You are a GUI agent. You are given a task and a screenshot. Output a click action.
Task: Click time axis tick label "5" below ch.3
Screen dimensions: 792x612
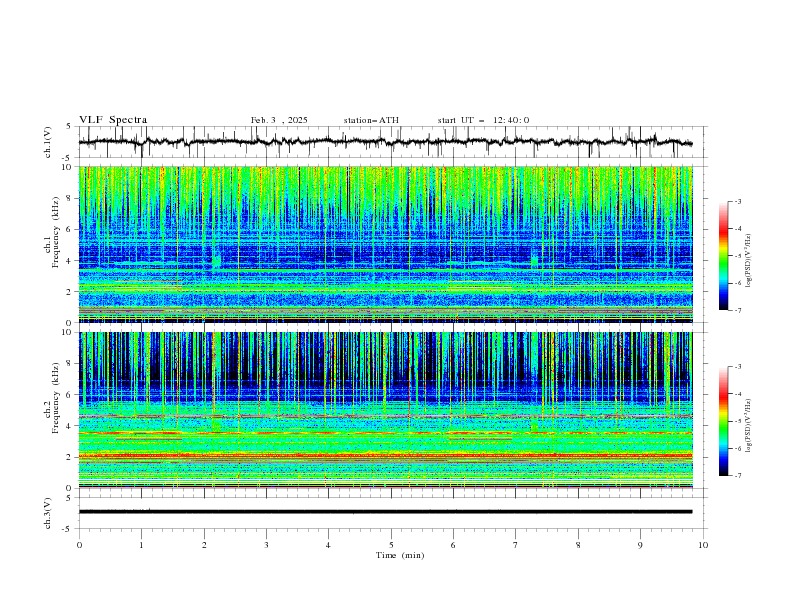coord(391,545)
